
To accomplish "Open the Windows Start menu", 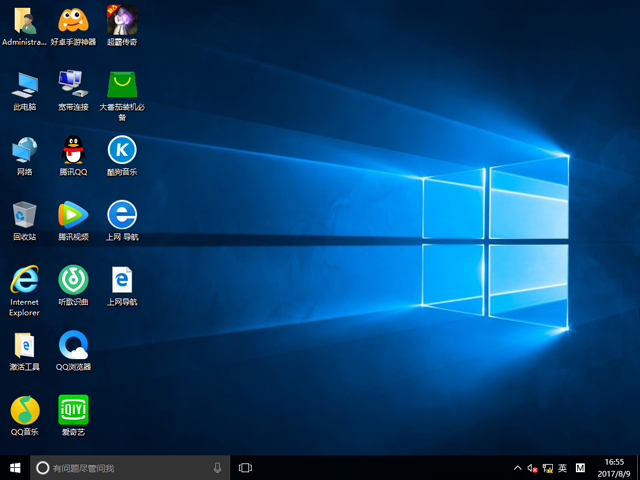I will 15,467.
